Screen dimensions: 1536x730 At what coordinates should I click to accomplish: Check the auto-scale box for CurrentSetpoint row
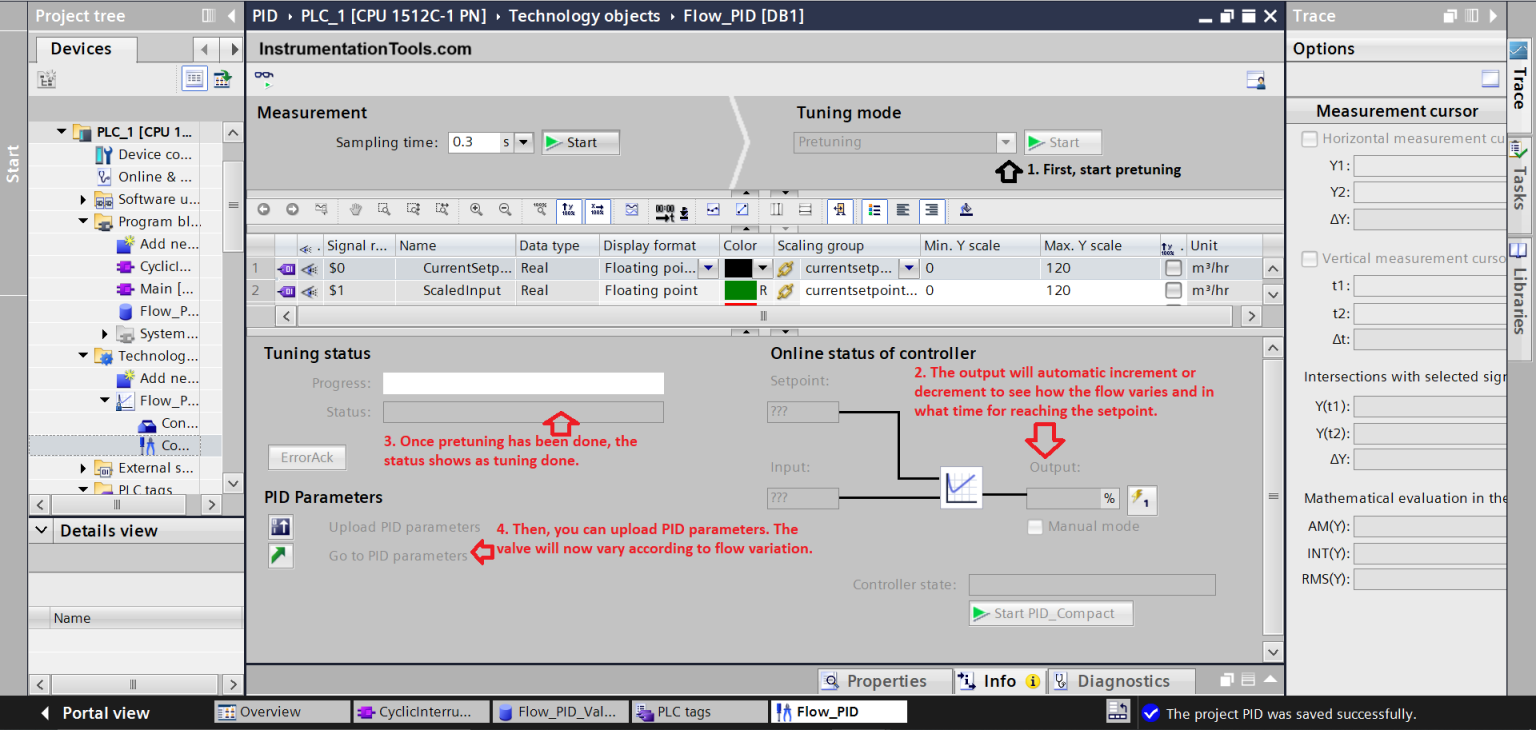tap(1173, 268)
